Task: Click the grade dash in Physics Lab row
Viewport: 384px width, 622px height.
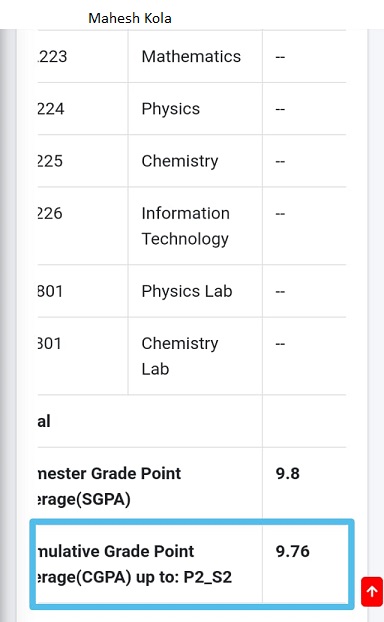Action: pyautogui.click(x=280, y=292)
